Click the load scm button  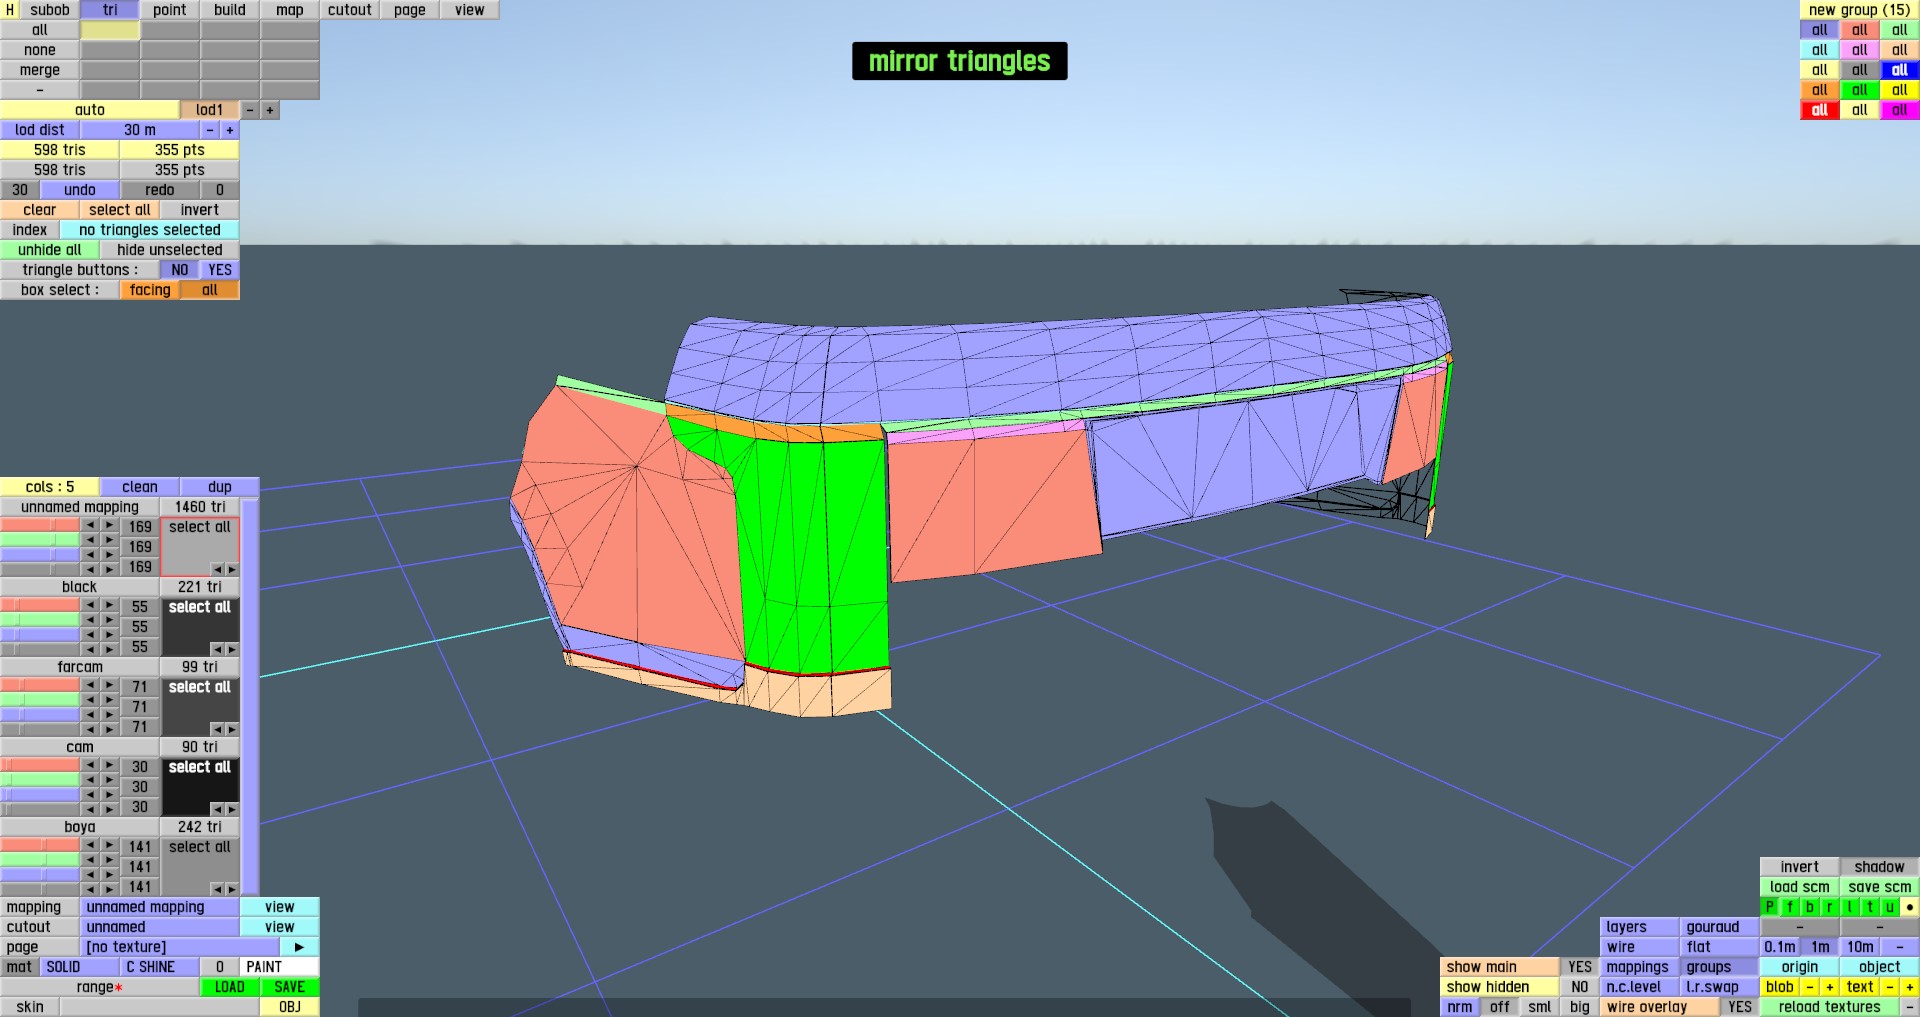tap(1800, 887)
